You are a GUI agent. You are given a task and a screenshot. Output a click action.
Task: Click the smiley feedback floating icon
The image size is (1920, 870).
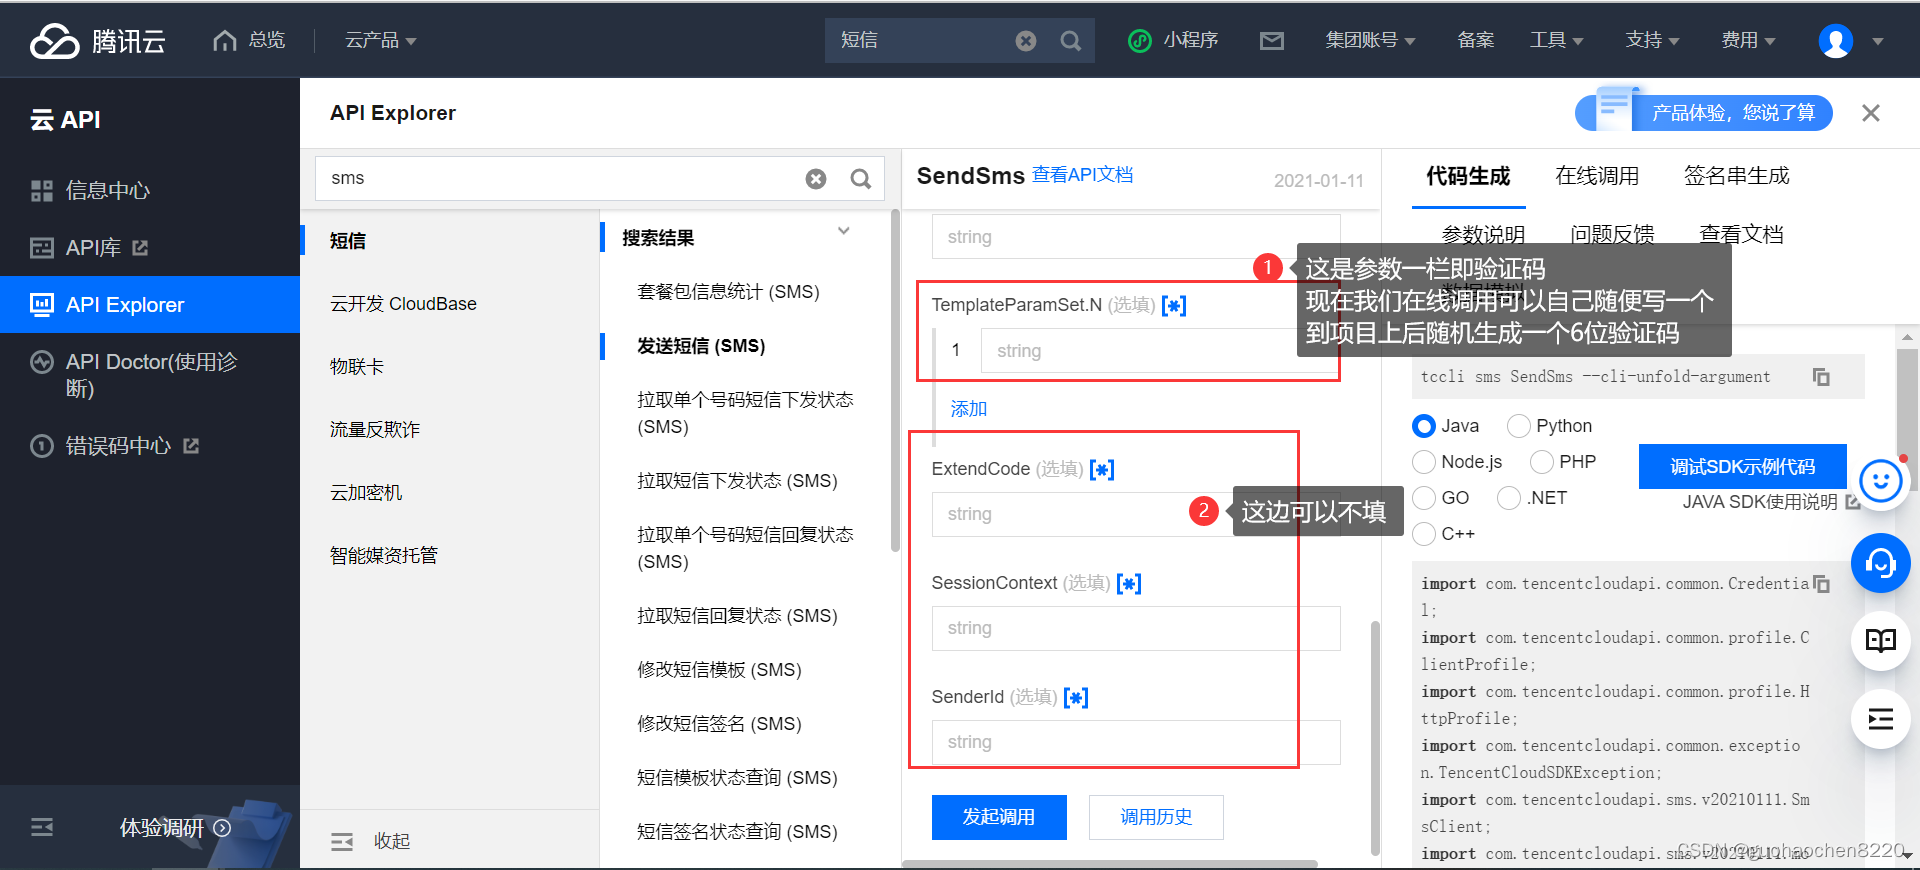point(1880,481)
